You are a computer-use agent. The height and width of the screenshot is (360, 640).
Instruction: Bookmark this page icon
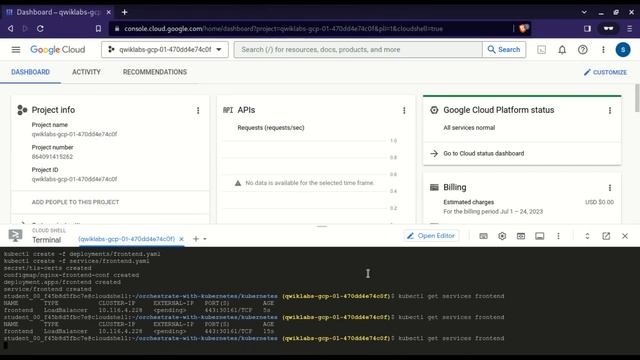point(98,29)
